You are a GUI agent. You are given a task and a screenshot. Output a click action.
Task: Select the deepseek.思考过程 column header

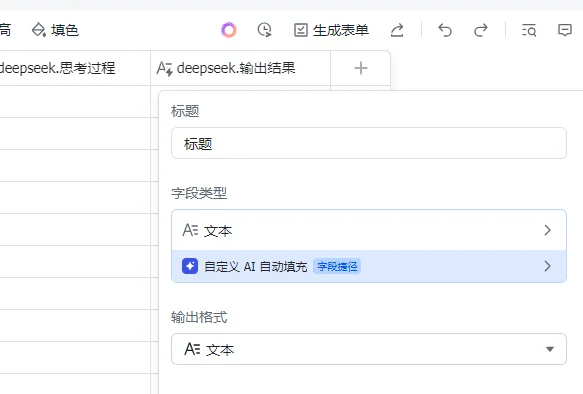point(74,68)
